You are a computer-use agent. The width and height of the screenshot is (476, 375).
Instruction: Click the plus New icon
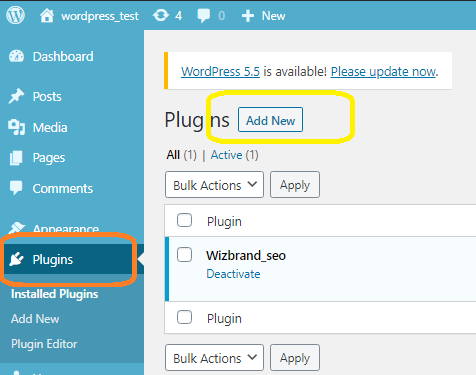[248, 16]
